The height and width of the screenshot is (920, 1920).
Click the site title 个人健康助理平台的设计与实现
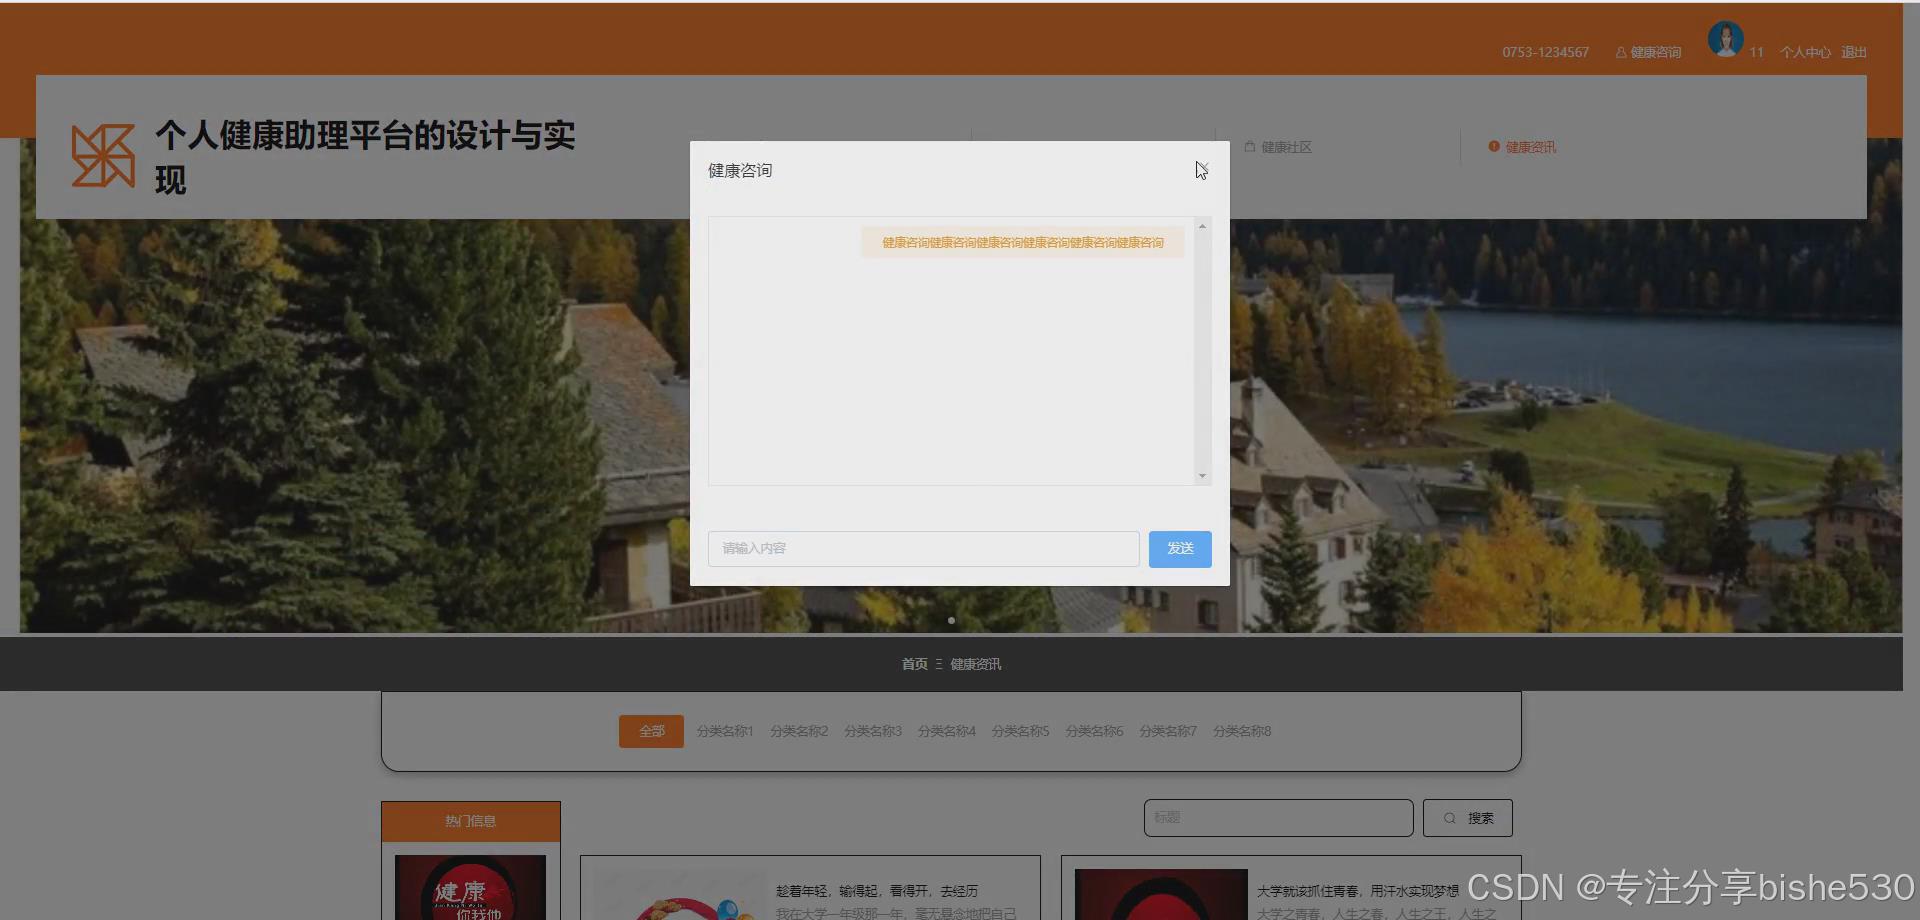[365, 157]
